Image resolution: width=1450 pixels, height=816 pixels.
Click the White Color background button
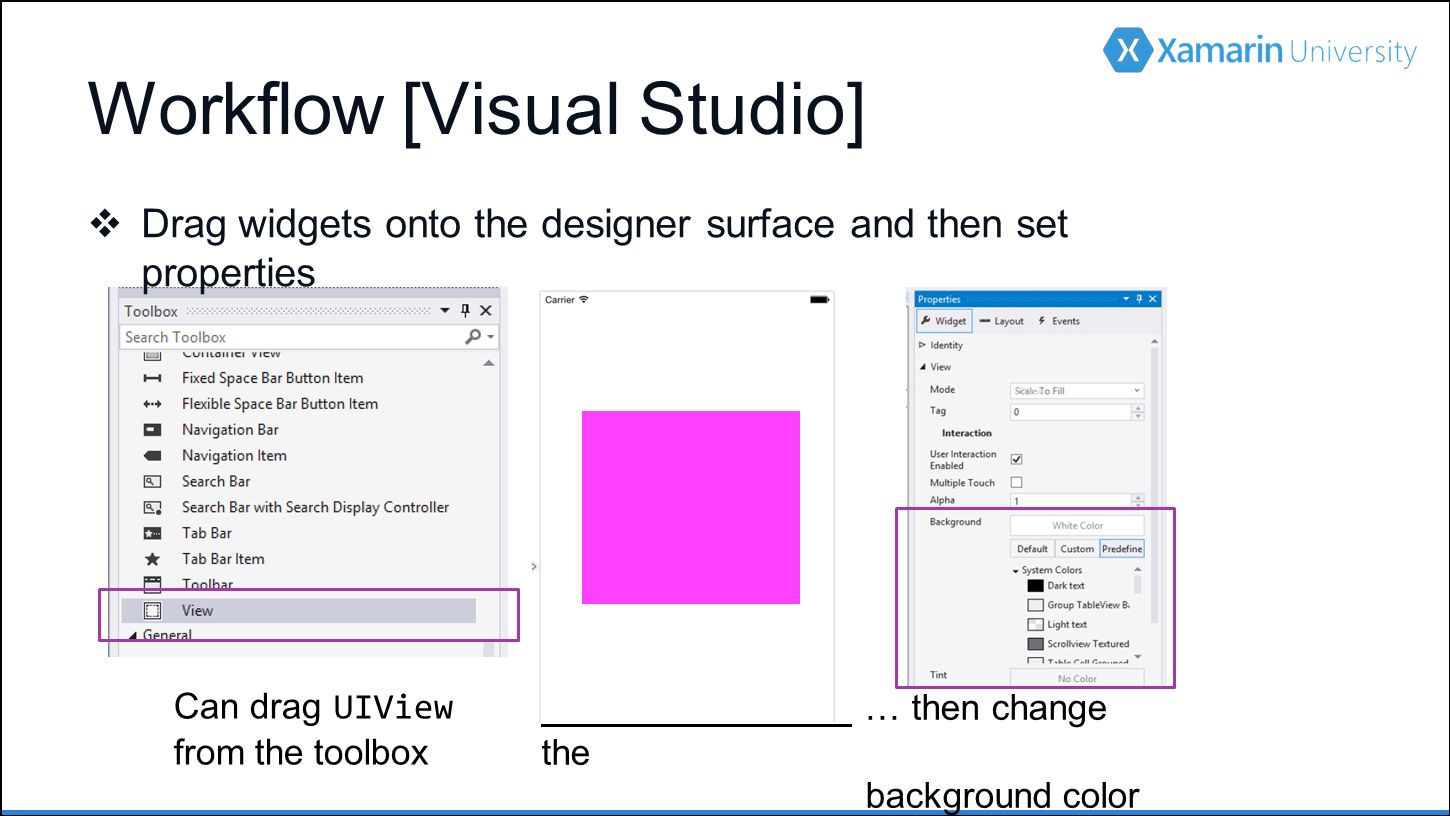point(1077,525)
